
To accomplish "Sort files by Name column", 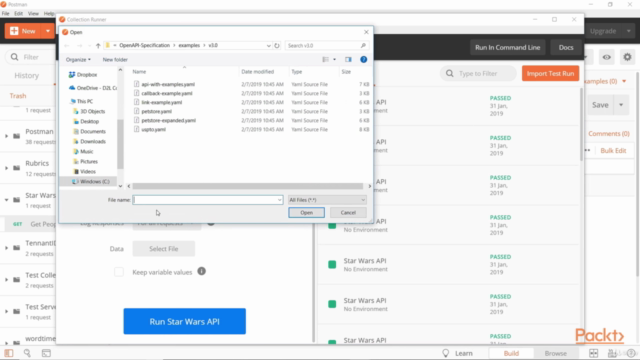I will (139, 71).
